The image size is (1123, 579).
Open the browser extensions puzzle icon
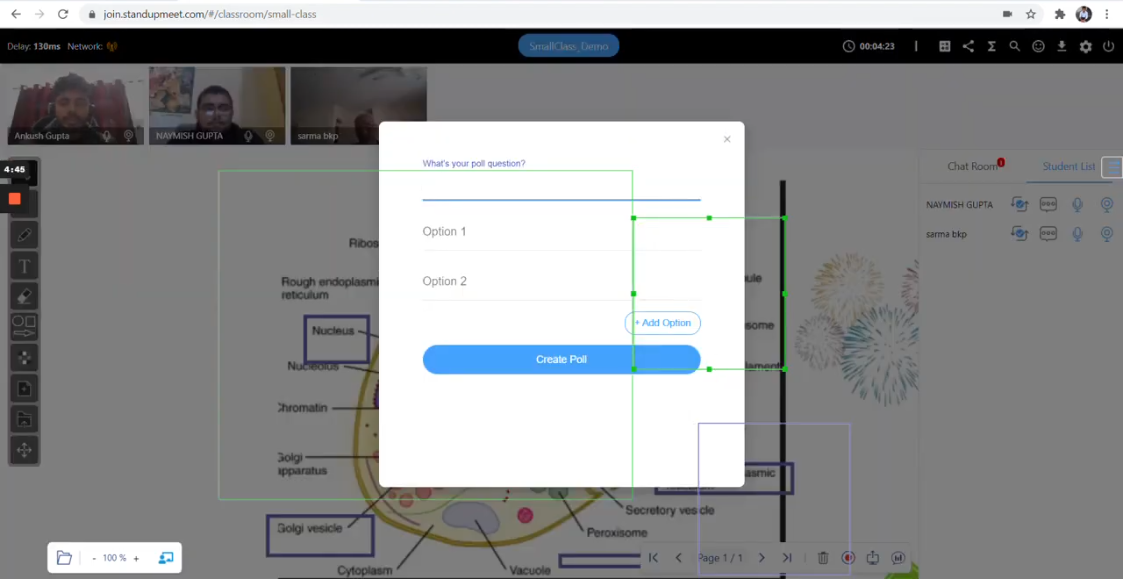tap(1060, 14)
